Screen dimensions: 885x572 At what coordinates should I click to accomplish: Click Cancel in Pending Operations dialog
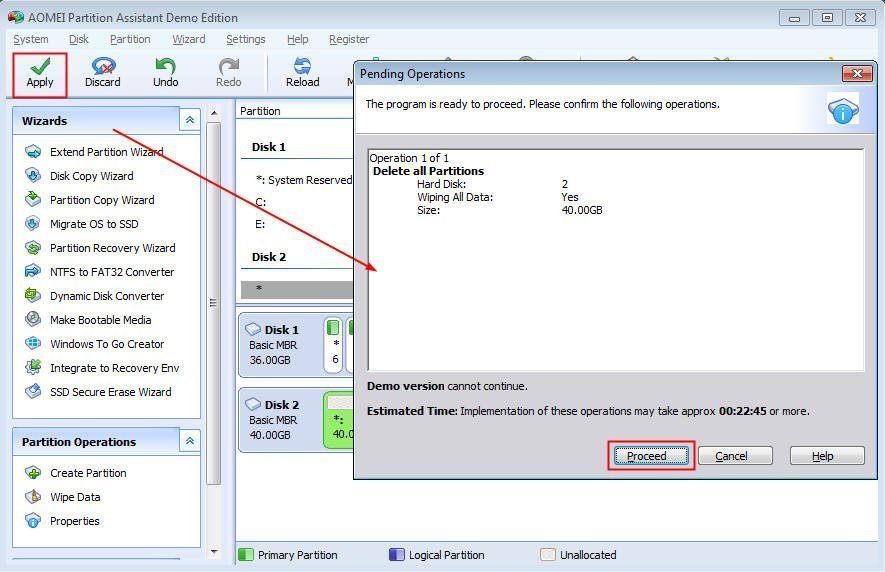tap(735, 456)
